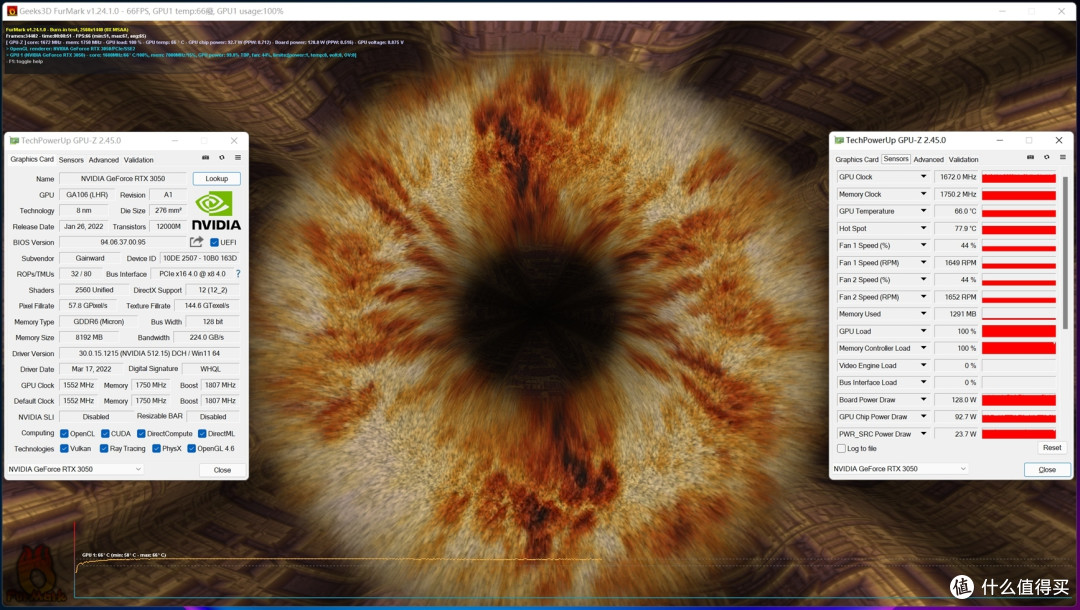Toggle the DirectML checkbox
The image size is (1080, 610).
(x=202, y=434)
